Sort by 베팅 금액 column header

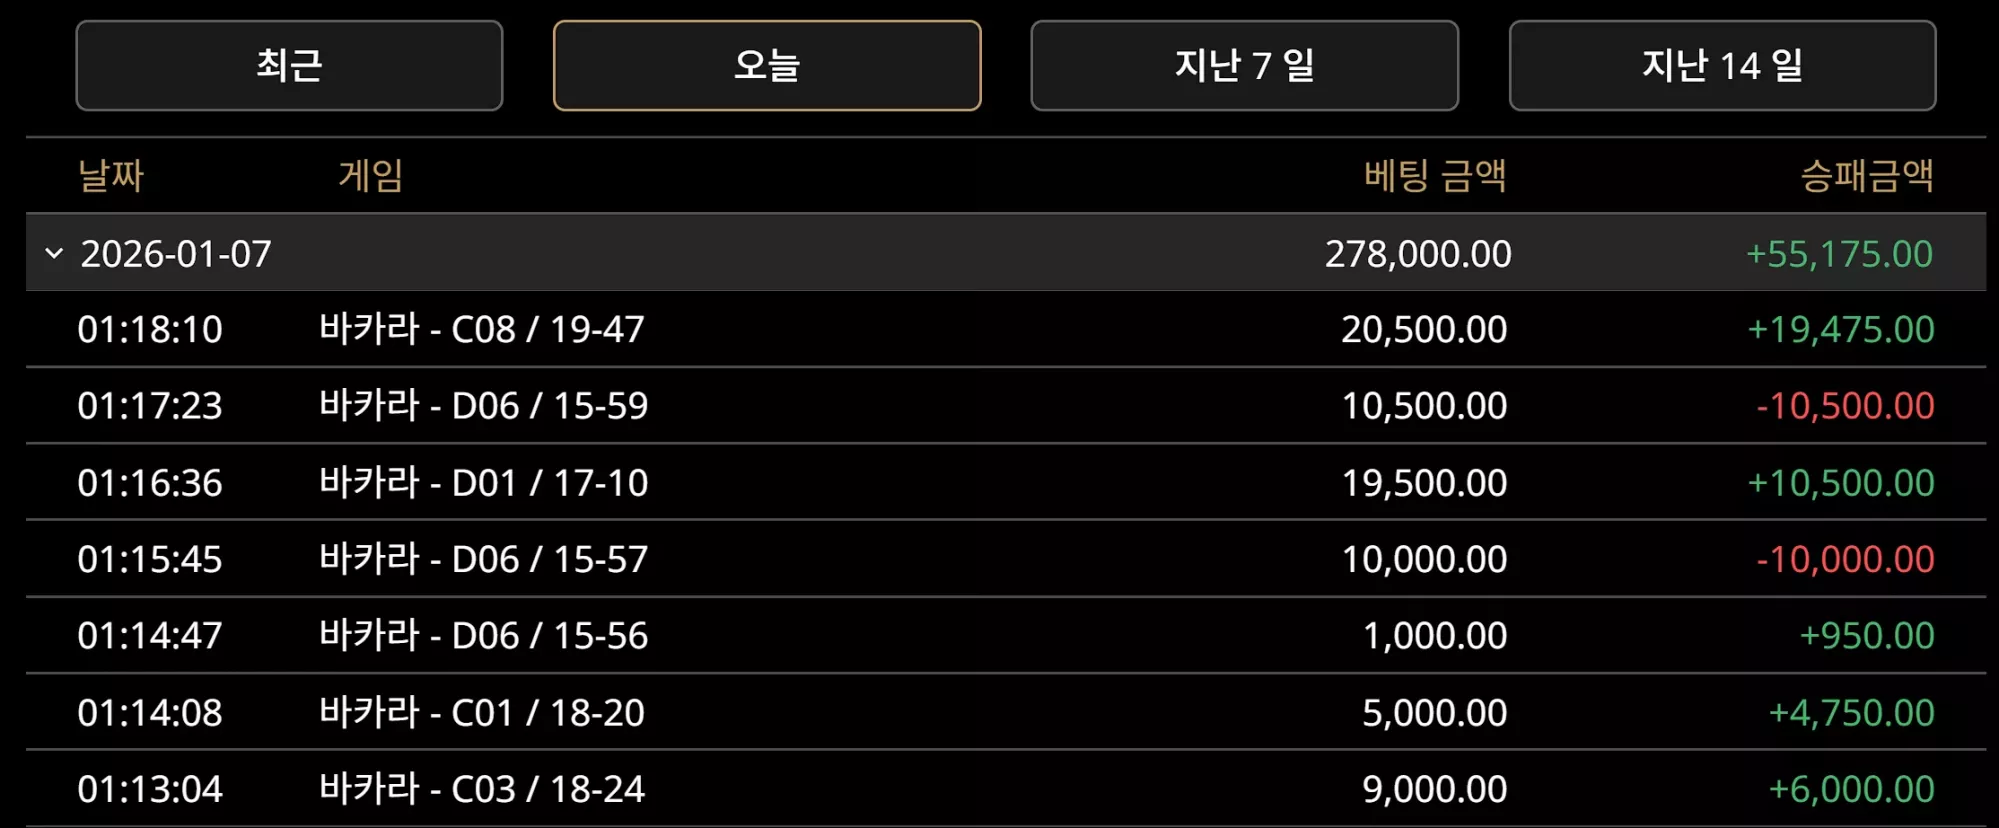[1435, 176]
